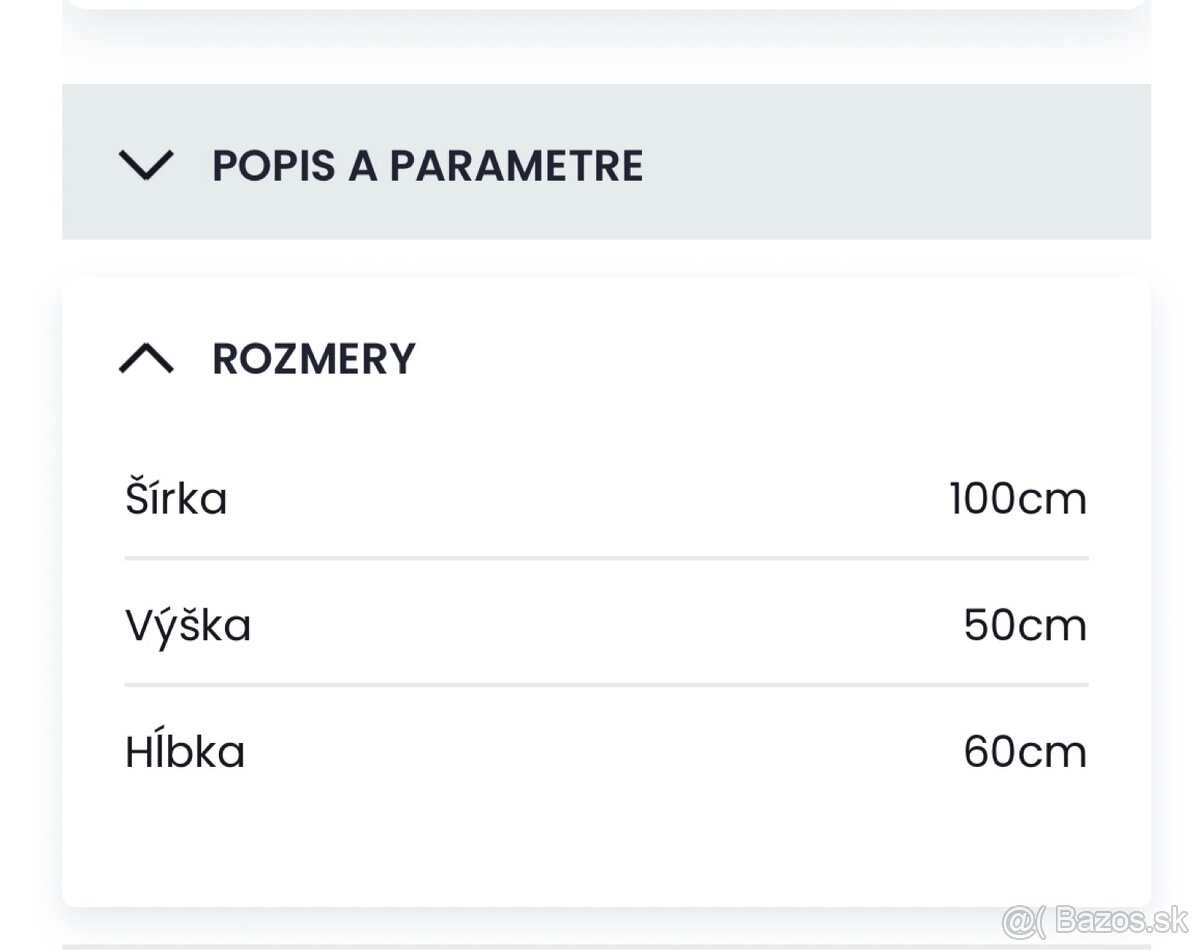This screenshot has width=1200, height=950.
Task: Click the @( symbol of the watermark logo
Action: [1027, 918]
